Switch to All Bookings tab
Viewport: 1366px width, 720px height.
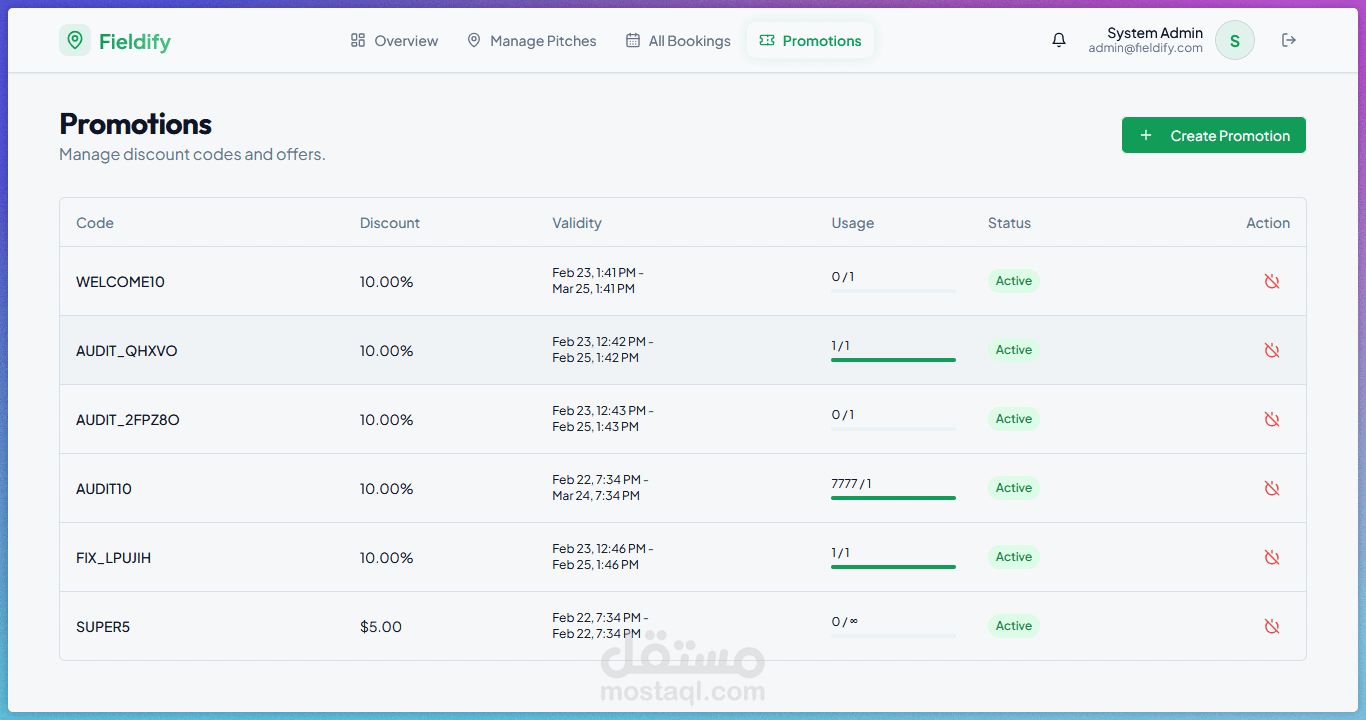pos(678,41)
